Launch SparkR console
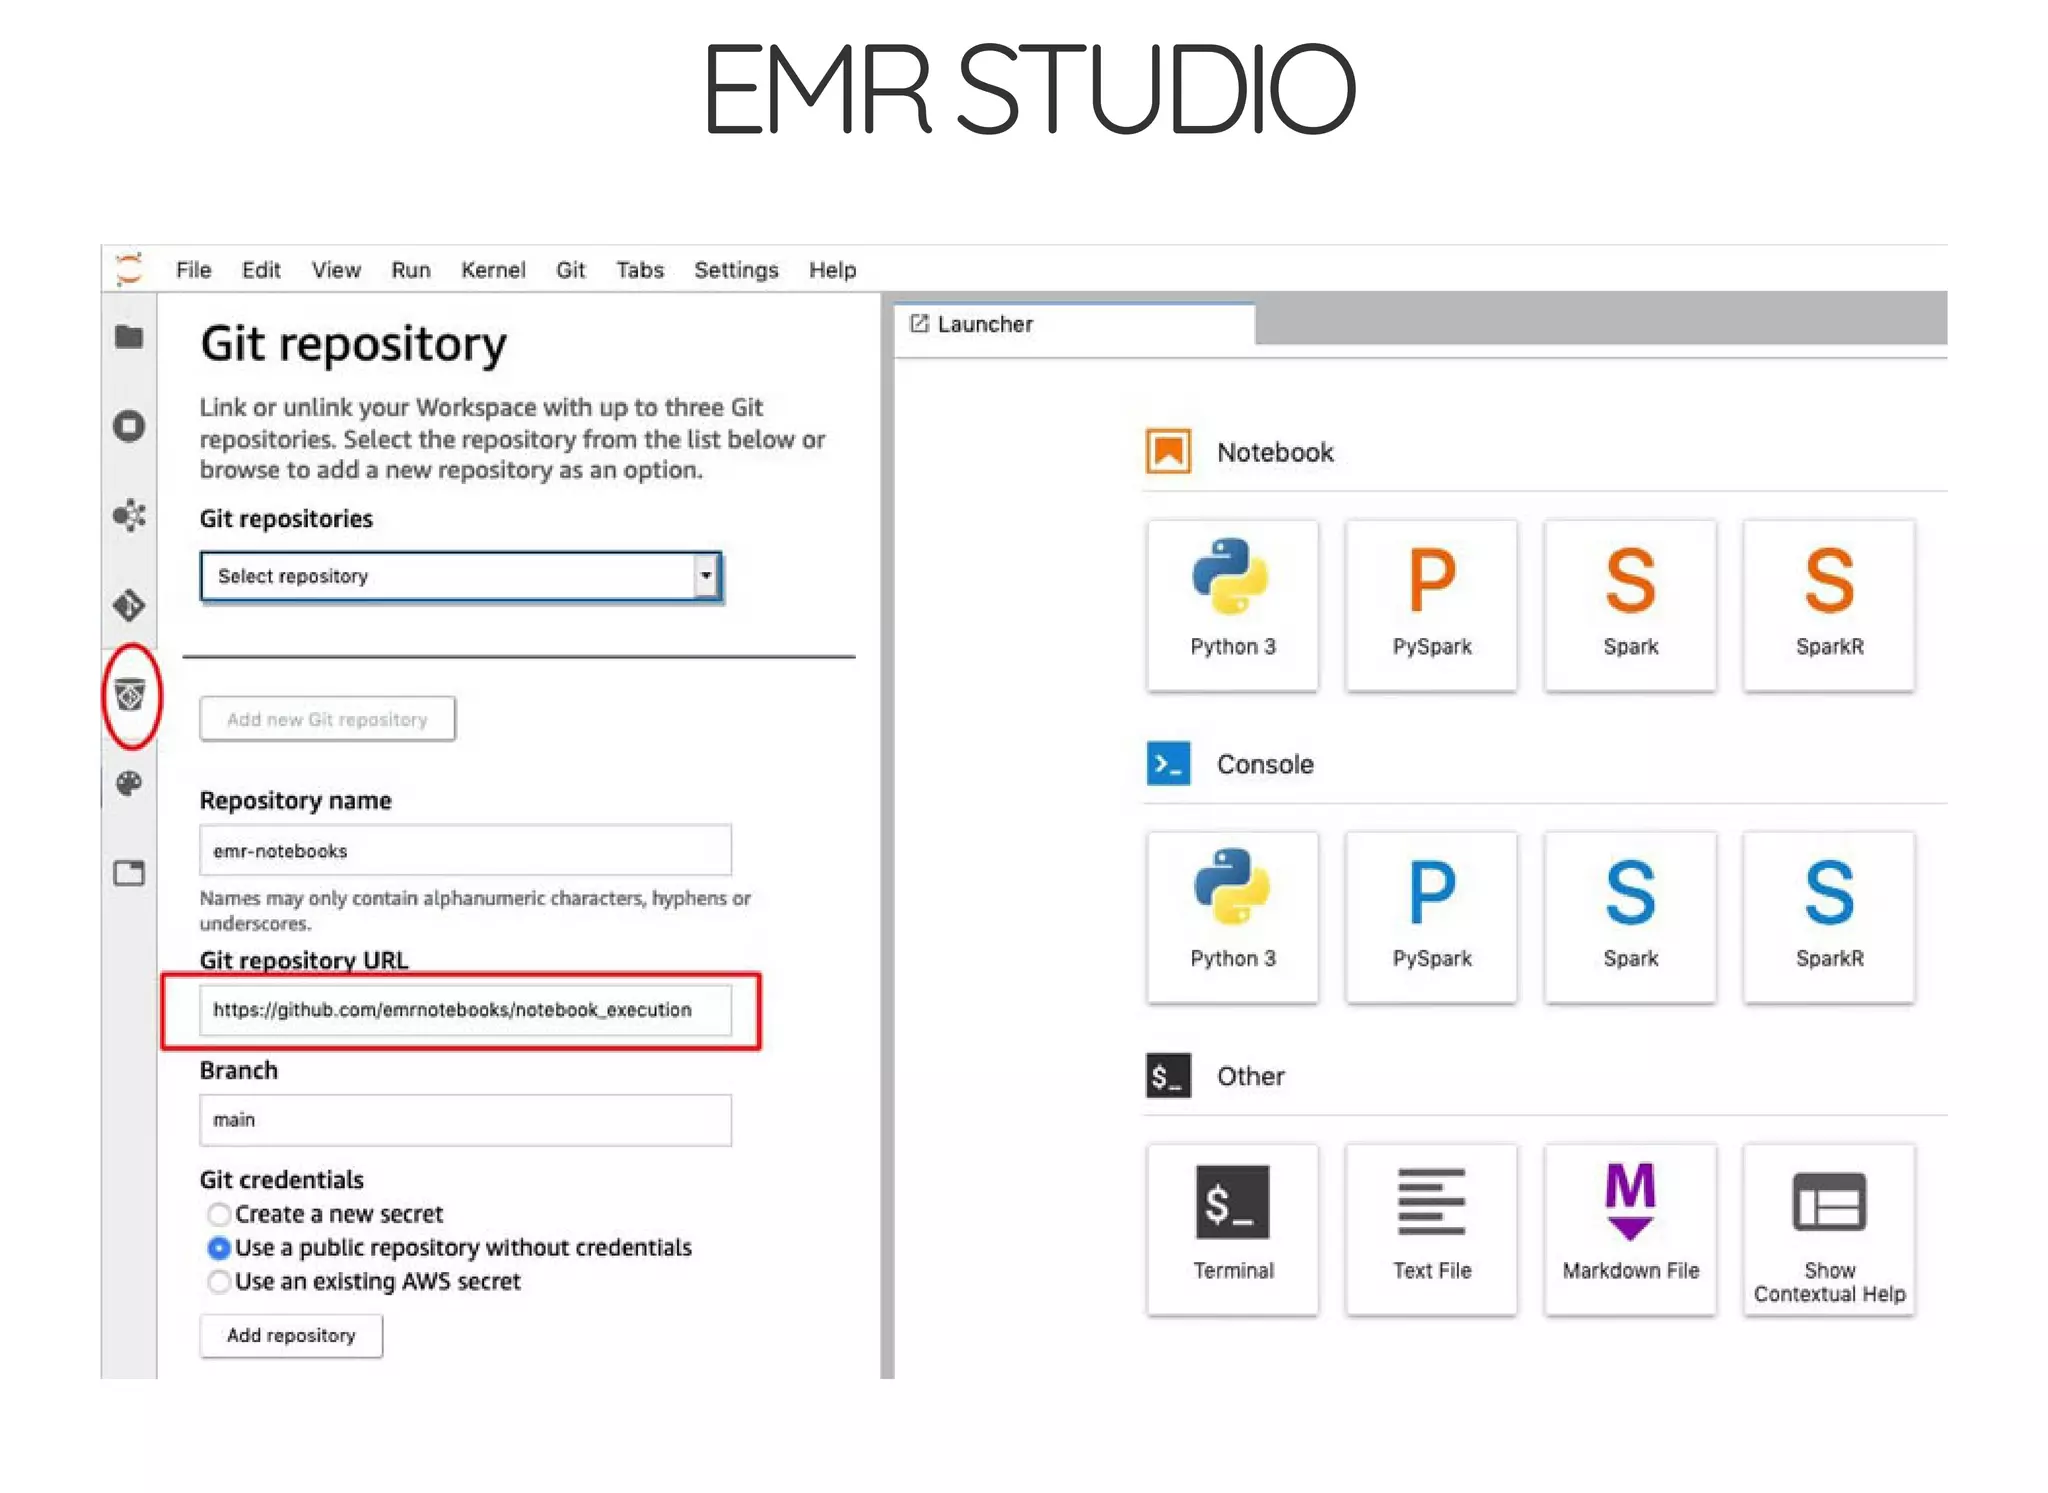Image resolution: width=2048 pixels, height=1493 pixels. click(x=1829, y=917)
